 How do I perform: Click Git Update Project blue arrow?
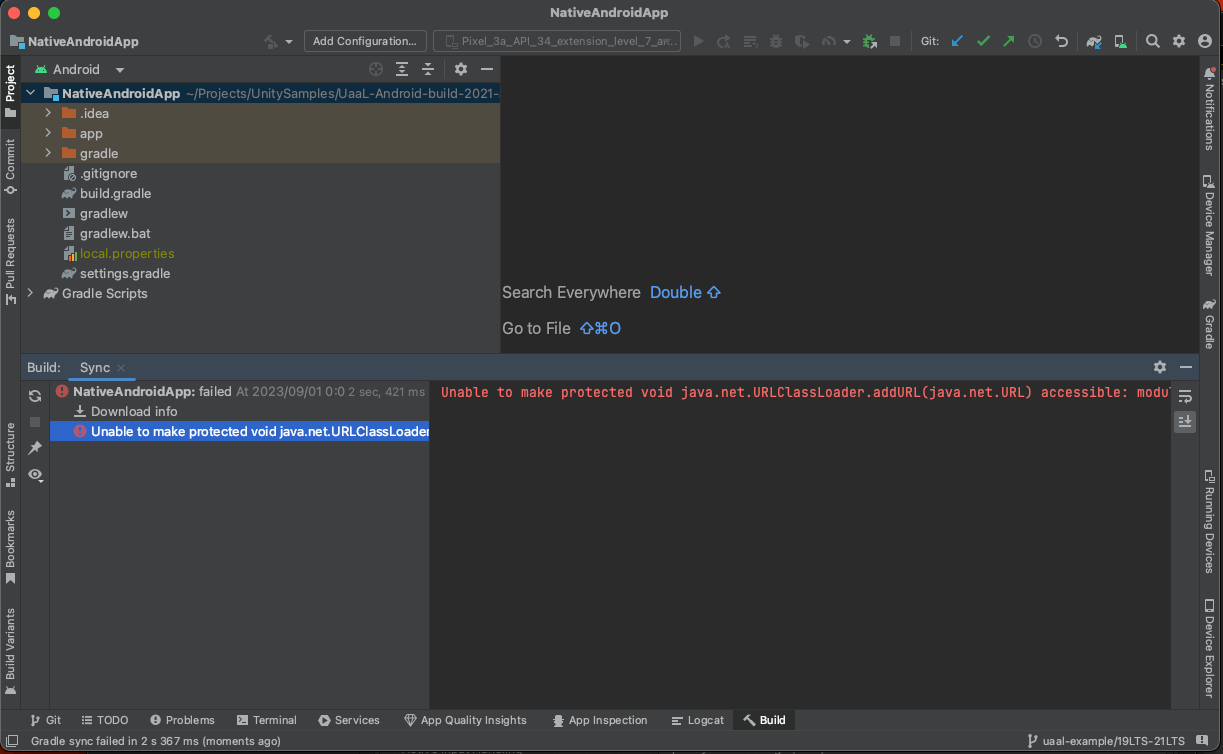[957, 41]
